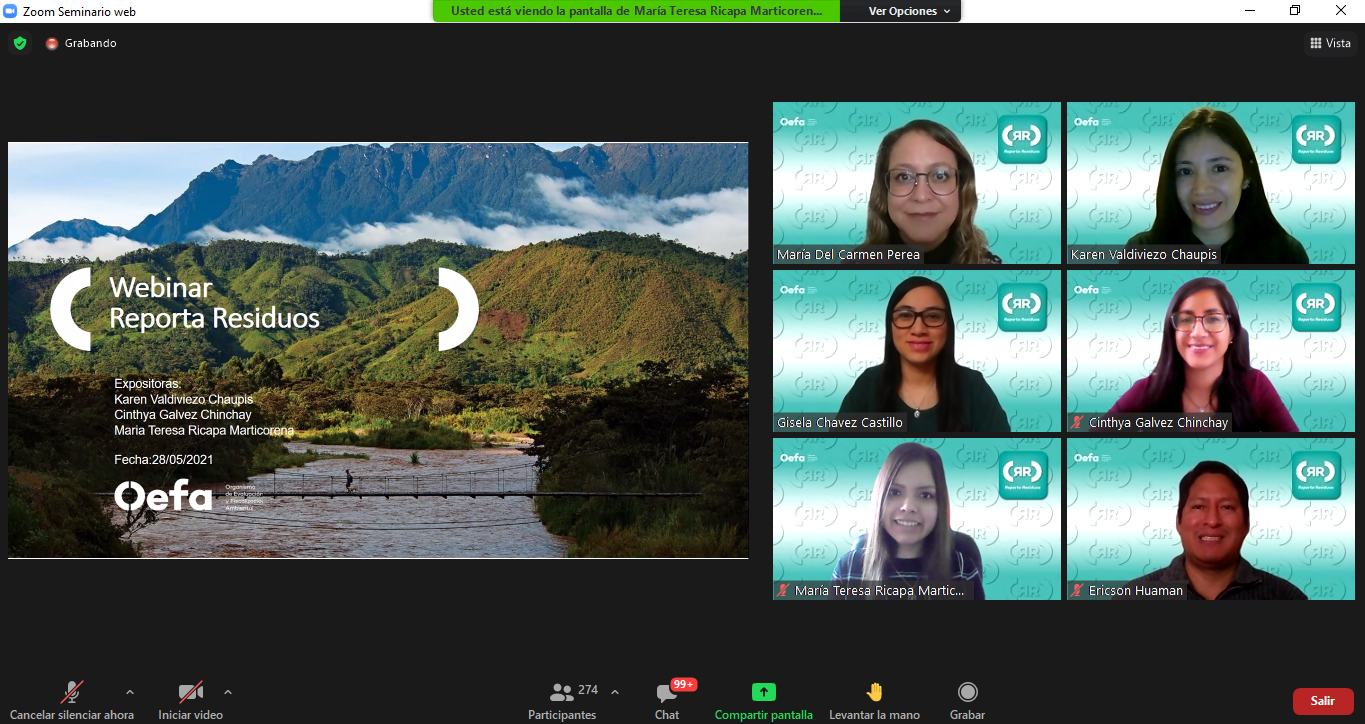The width and height of the screenshot is (1365, 724).
Task: Open the Chat panel
Action: pos(667,699)
